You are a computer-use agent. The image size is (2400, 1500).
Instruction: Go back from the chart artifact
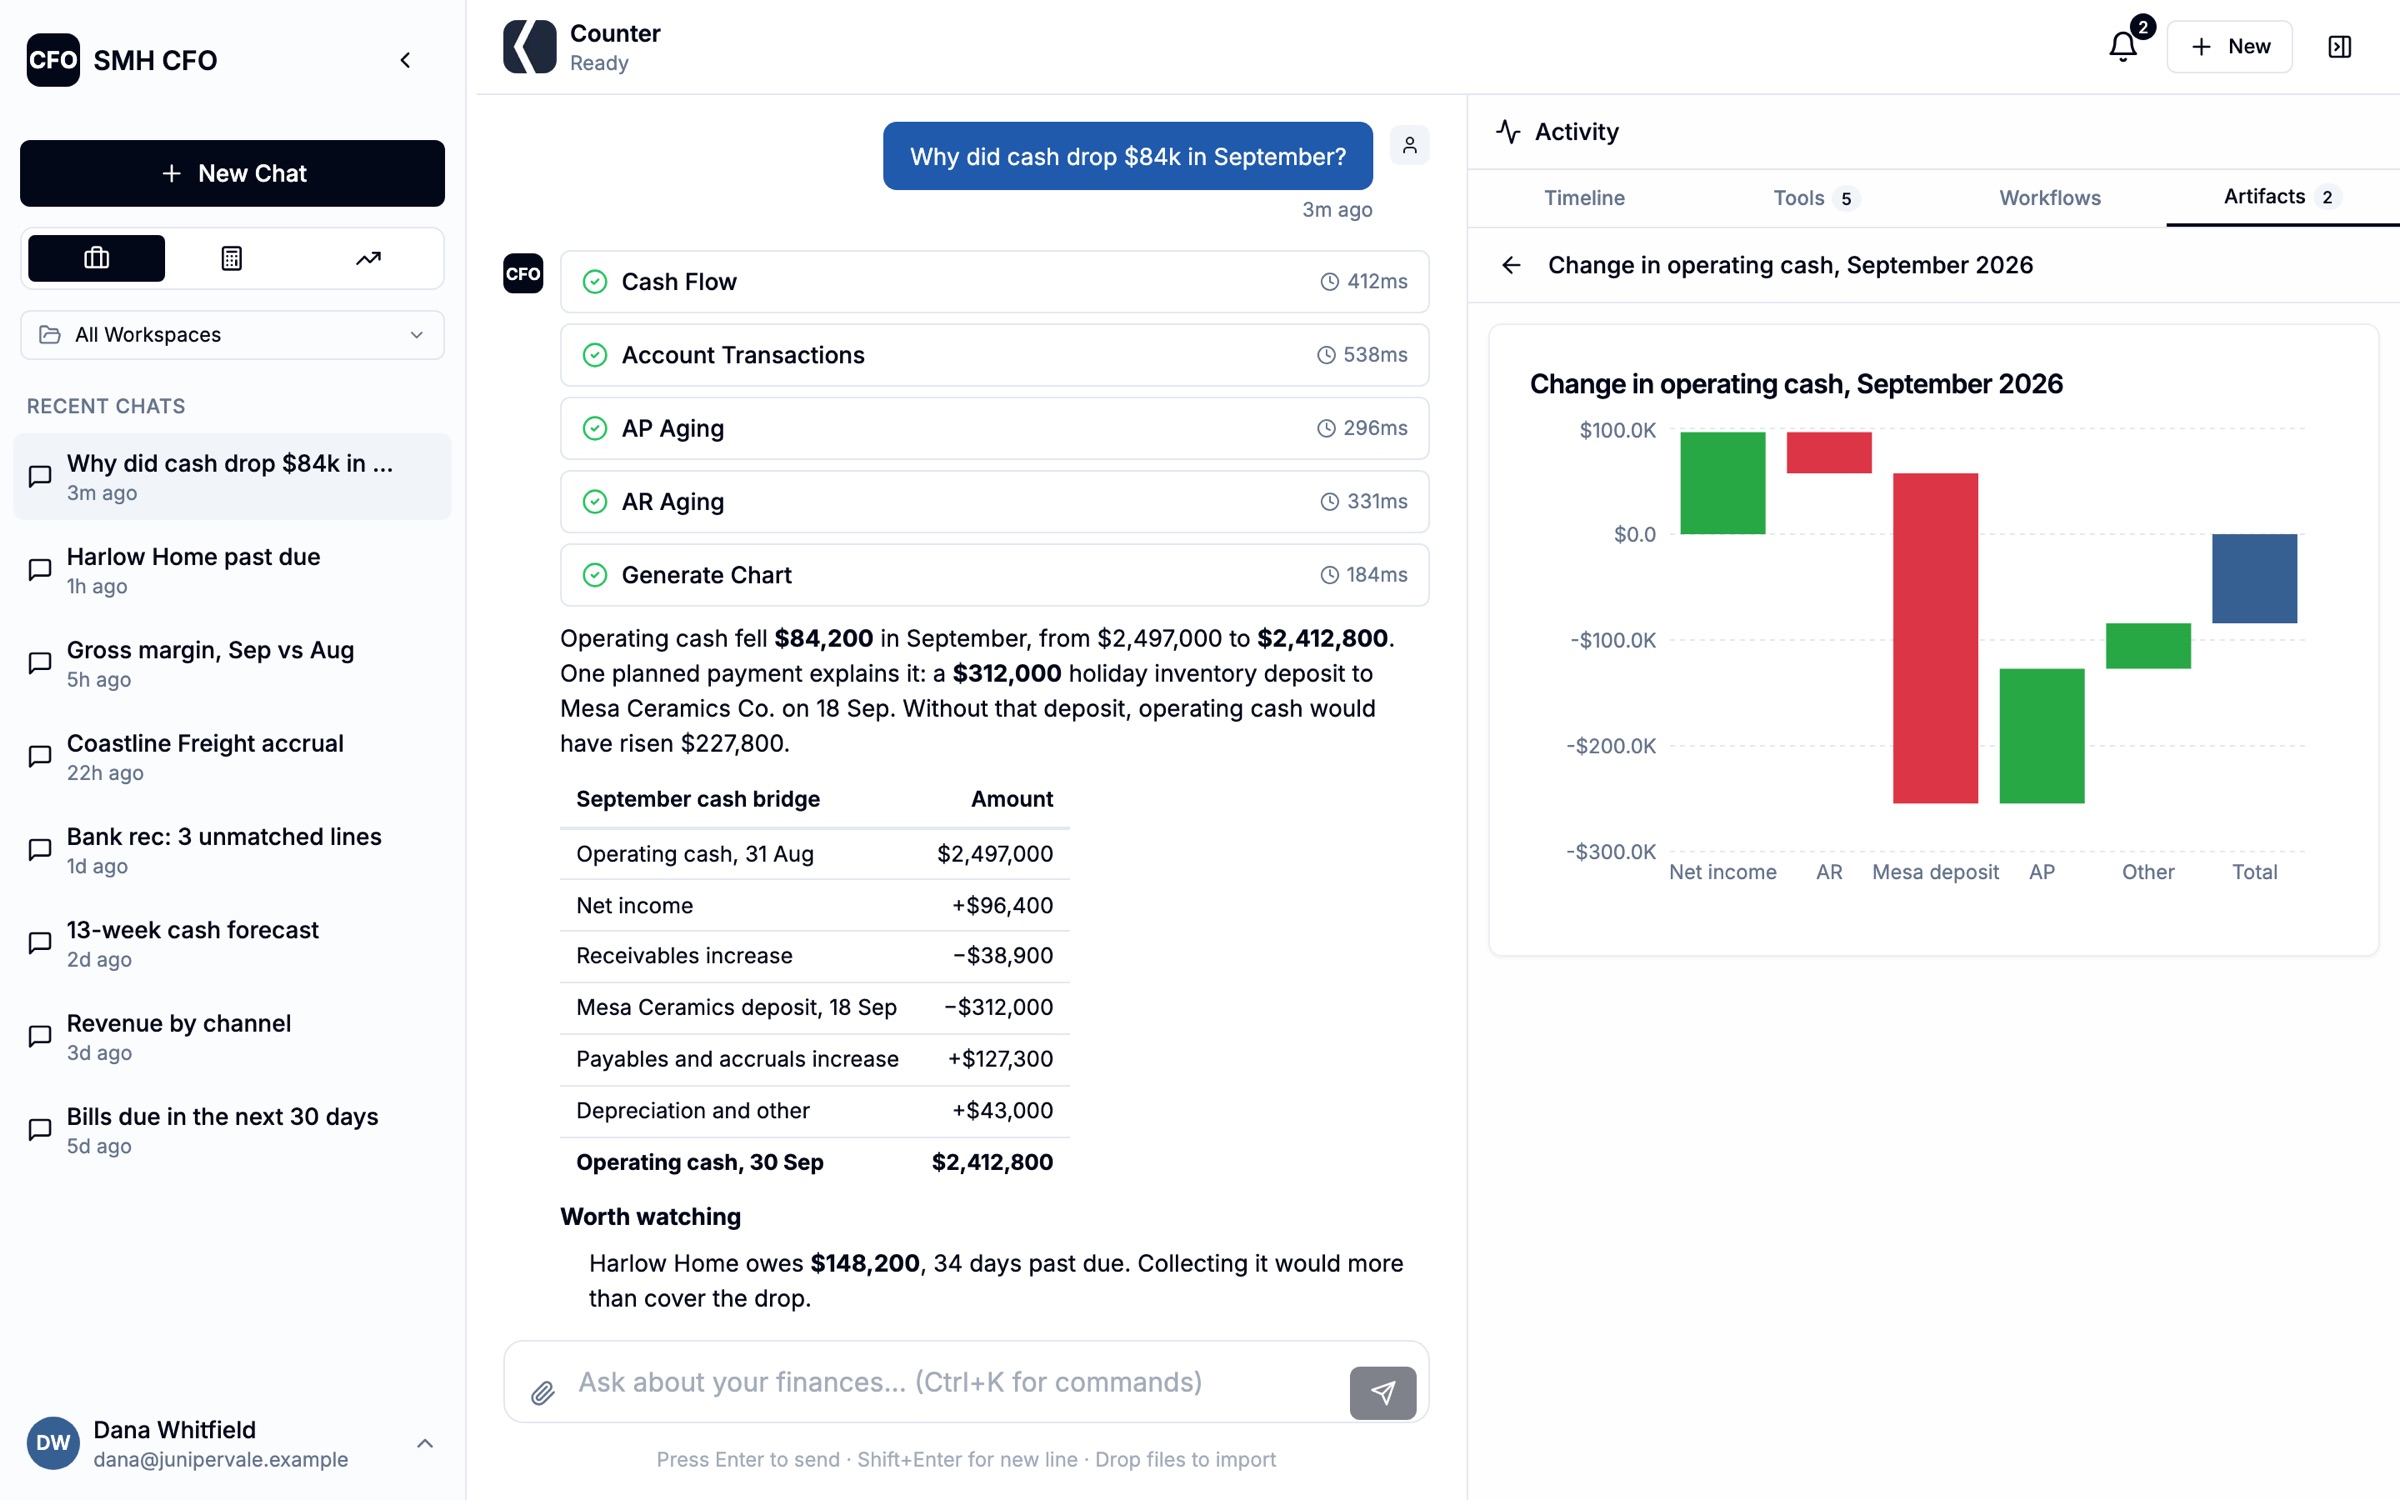click(x=1511, y=265)
